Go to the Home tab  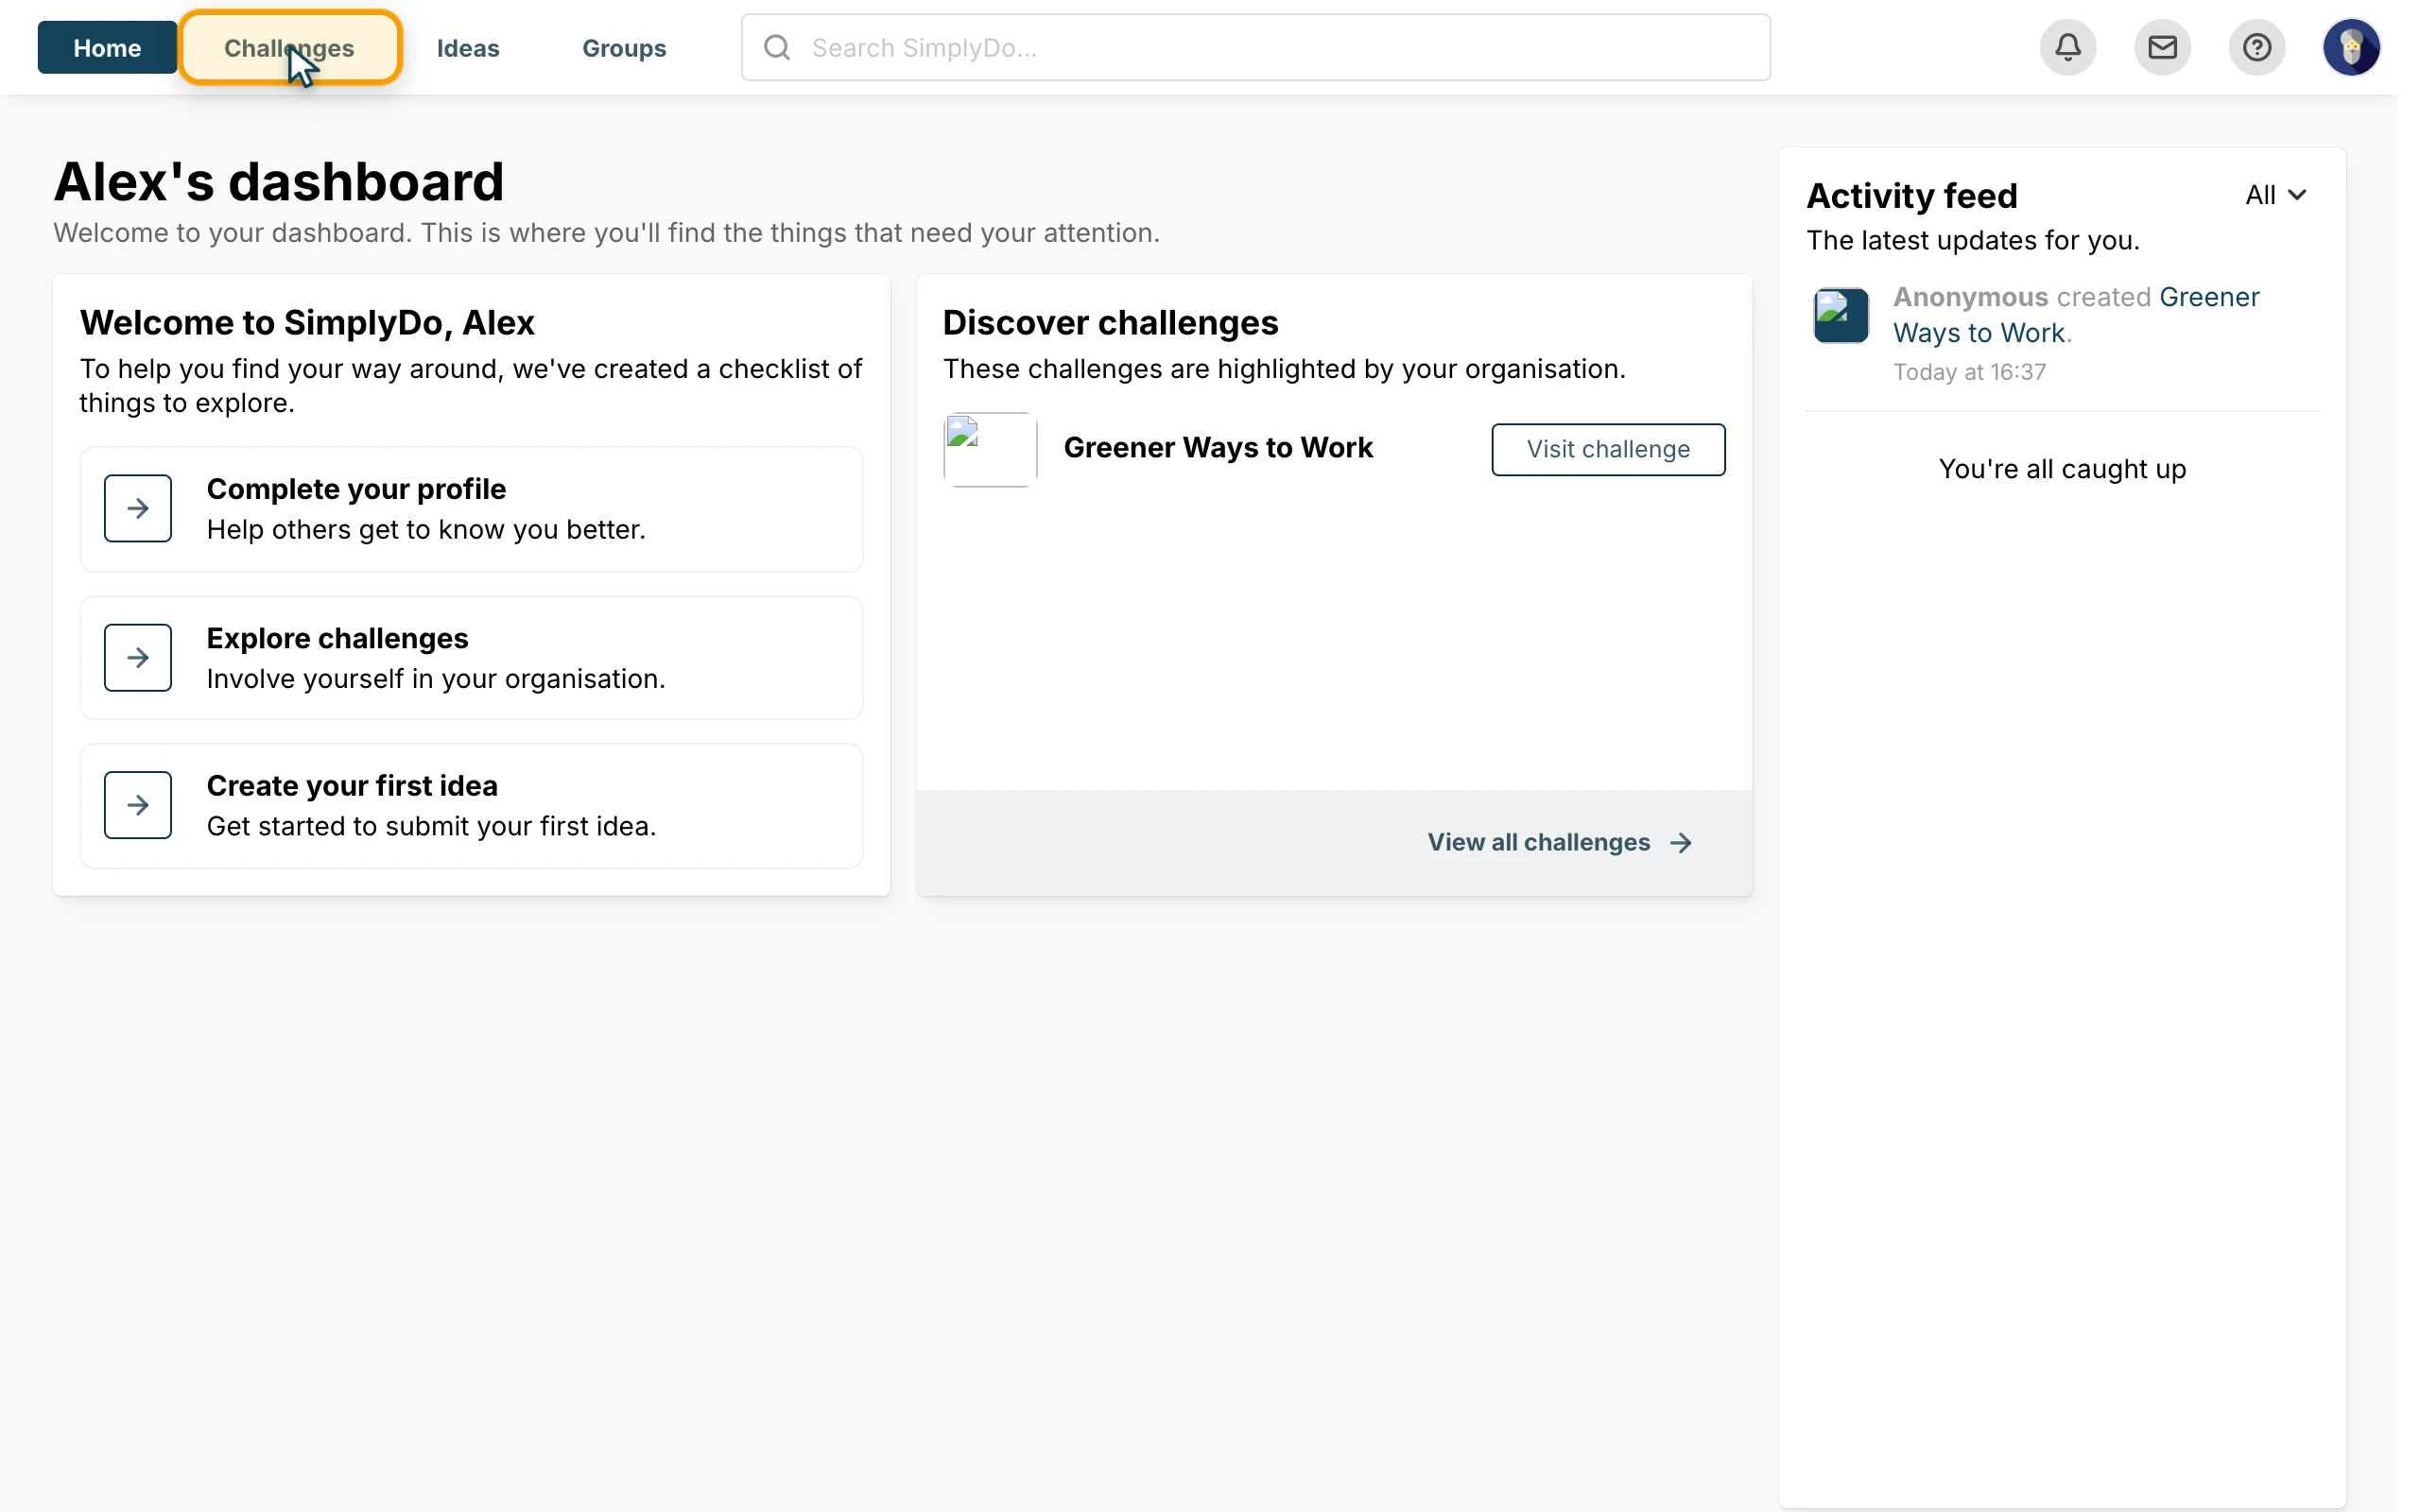[107, 47]
